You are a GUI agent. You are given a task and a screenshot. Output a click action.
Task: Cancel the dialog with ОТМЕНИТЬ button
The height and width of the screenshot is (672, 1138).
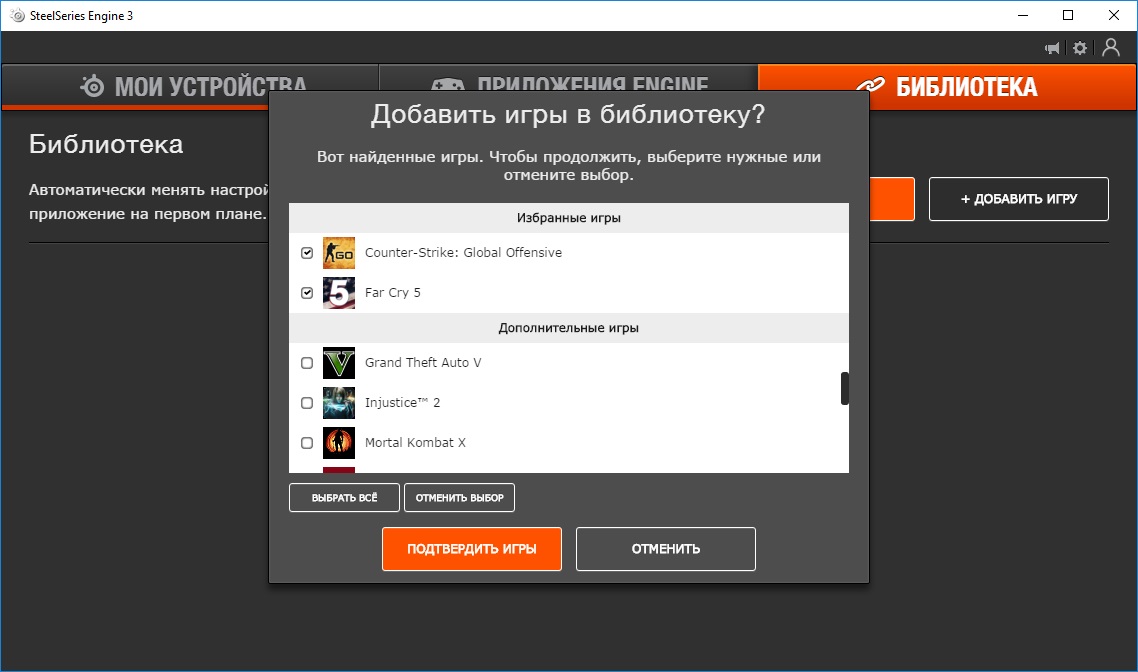point(666,549)
